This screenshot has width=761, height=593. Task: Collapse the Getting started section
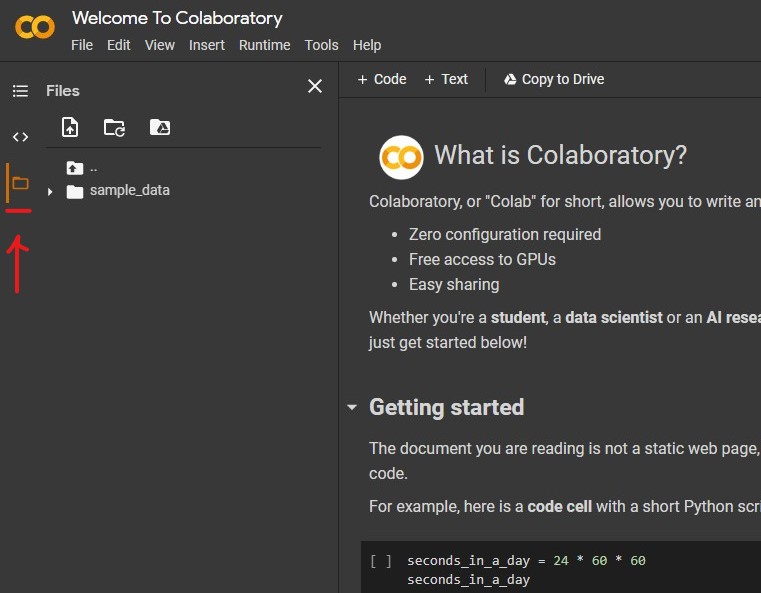click(351, 408)
